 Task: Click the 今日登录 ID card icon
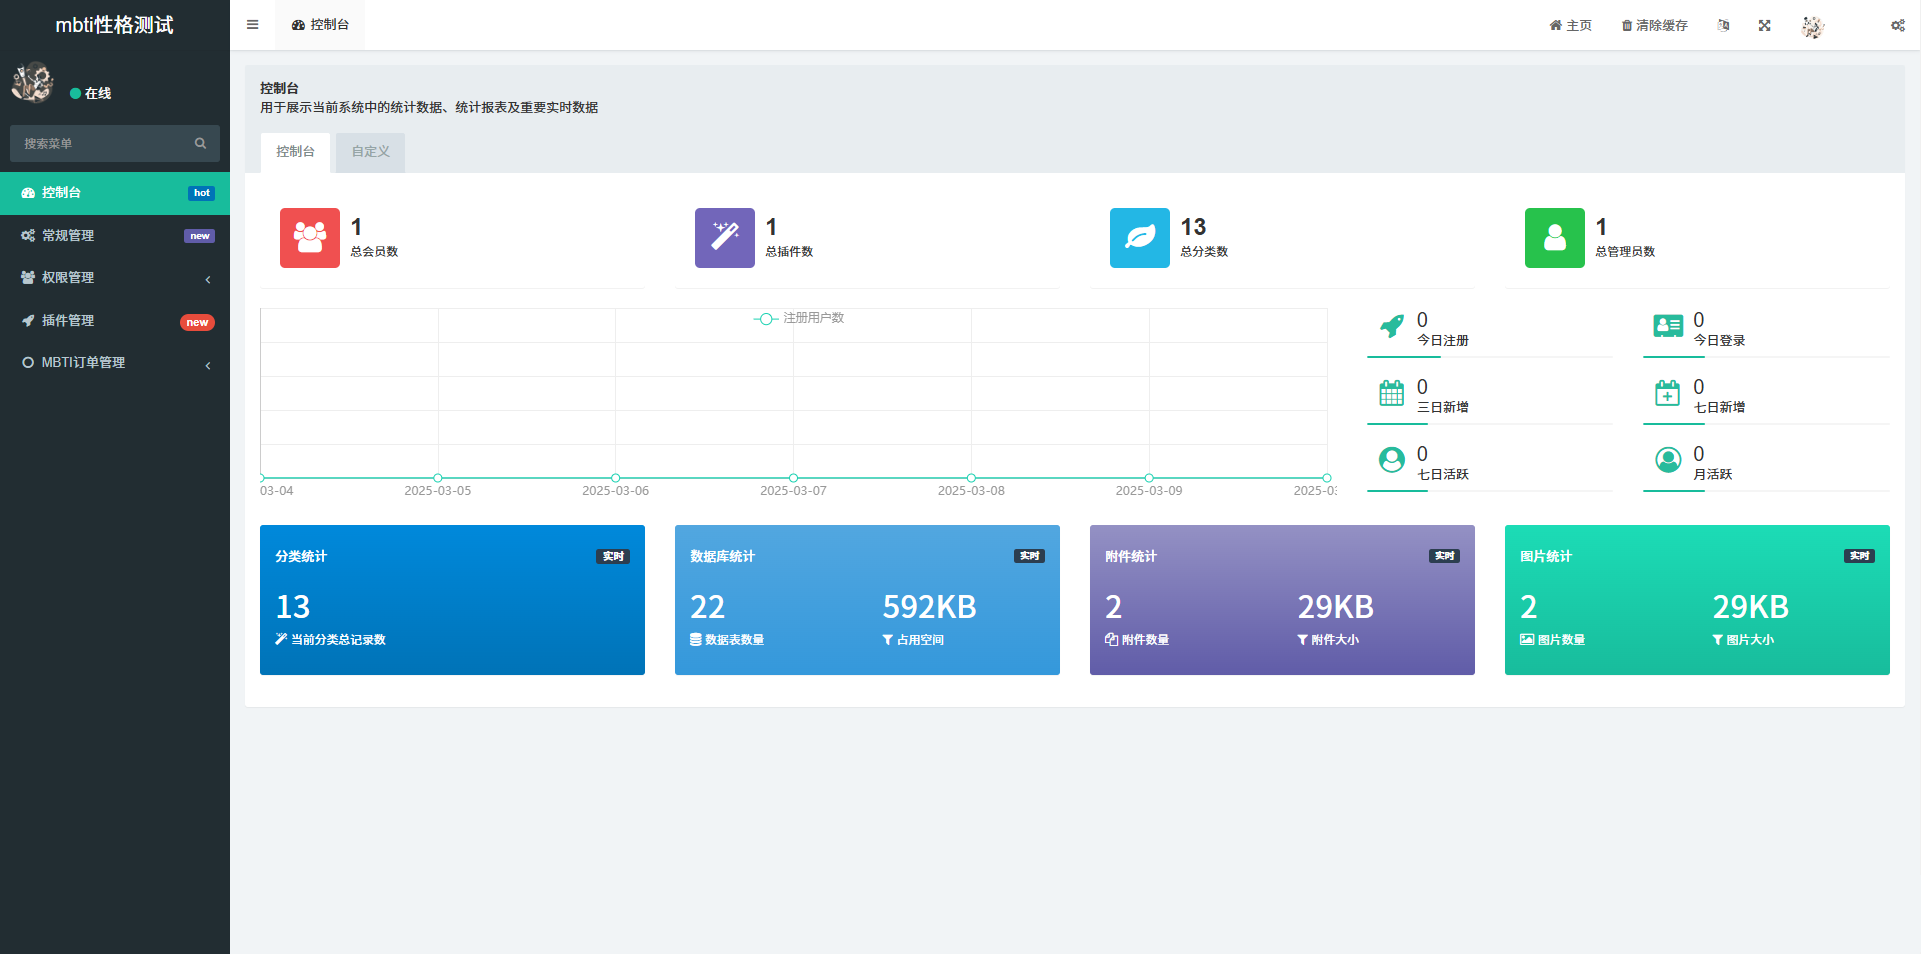pos(1668,326)
